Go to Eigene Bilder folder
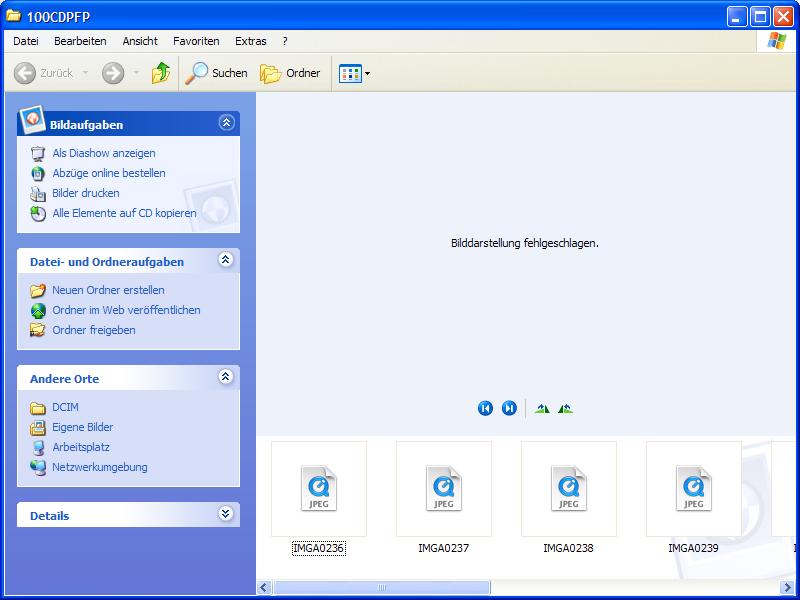 tap(83, 427)
